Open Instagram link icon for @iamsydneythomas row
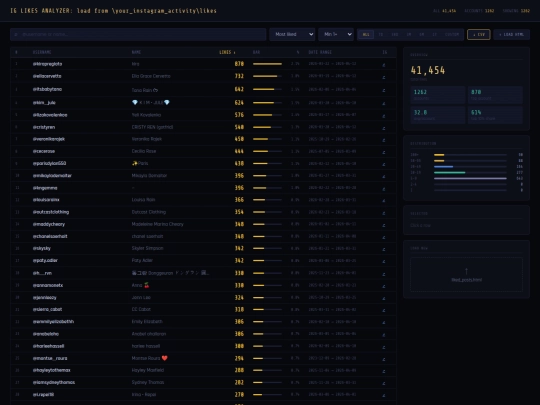540x405 pixels. click(x=384, y=383)
